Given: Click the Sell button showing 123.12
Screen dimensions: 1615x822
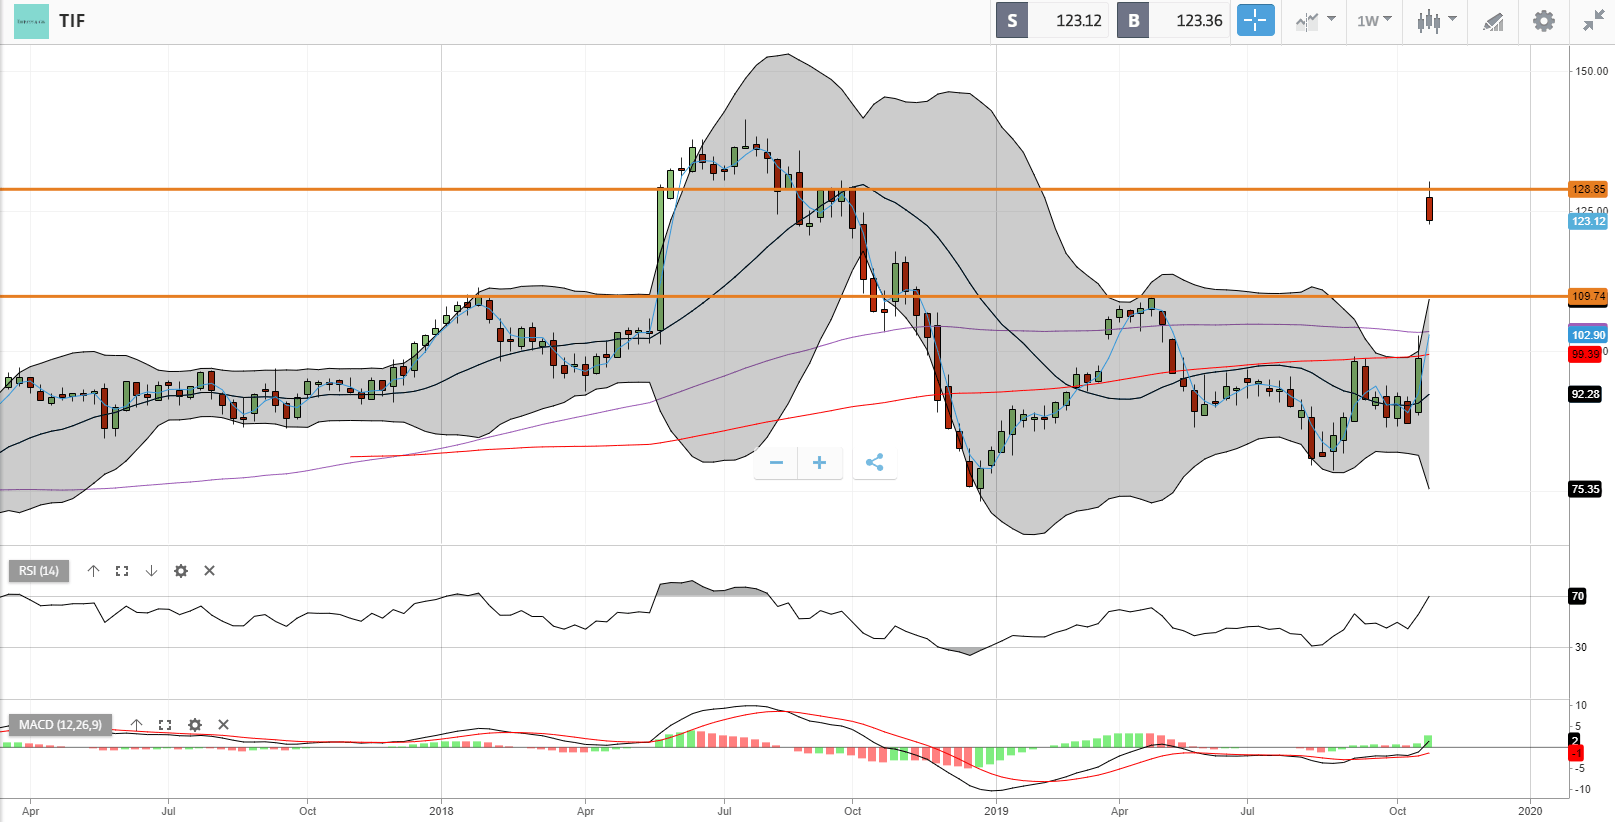Looking at the screenshot, I should pos(1052,21).
